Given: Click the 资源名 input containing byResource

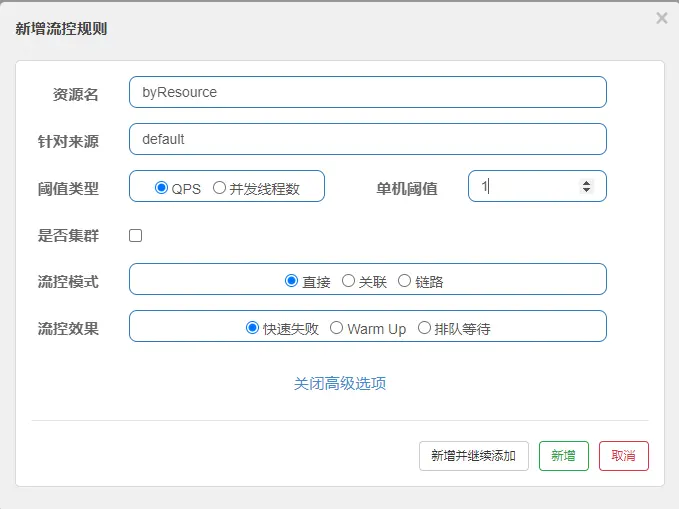Looking at the screenshot, I should coord(368,92).
